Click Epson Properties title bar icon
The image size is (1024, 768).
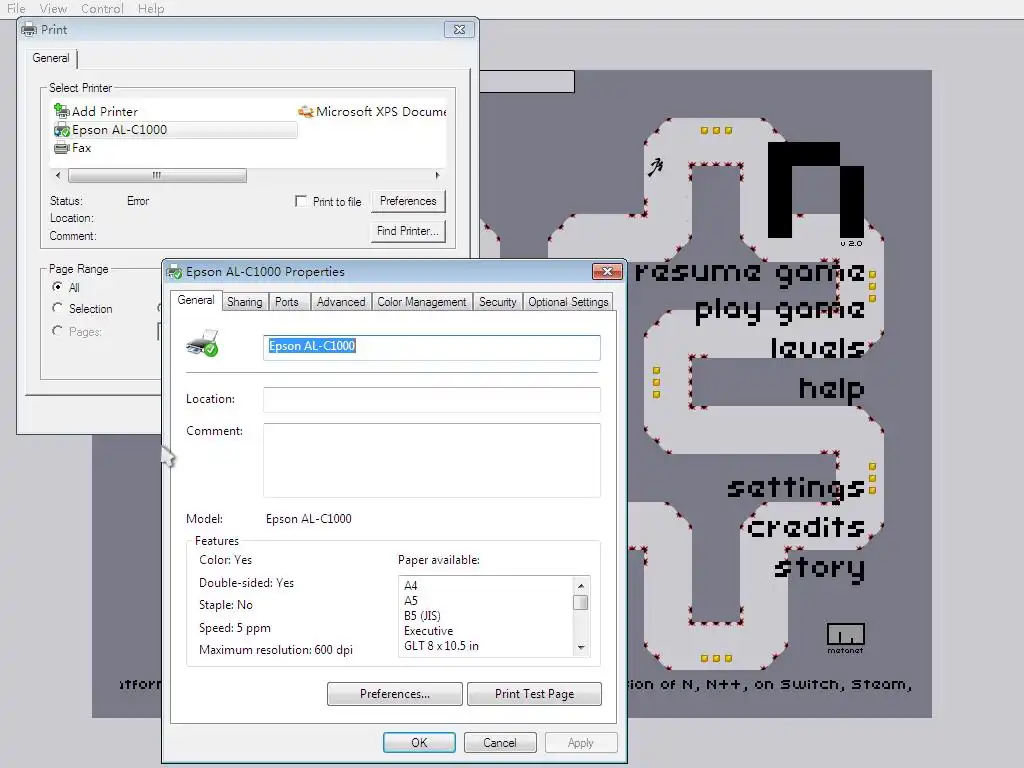tap(174, 272)
